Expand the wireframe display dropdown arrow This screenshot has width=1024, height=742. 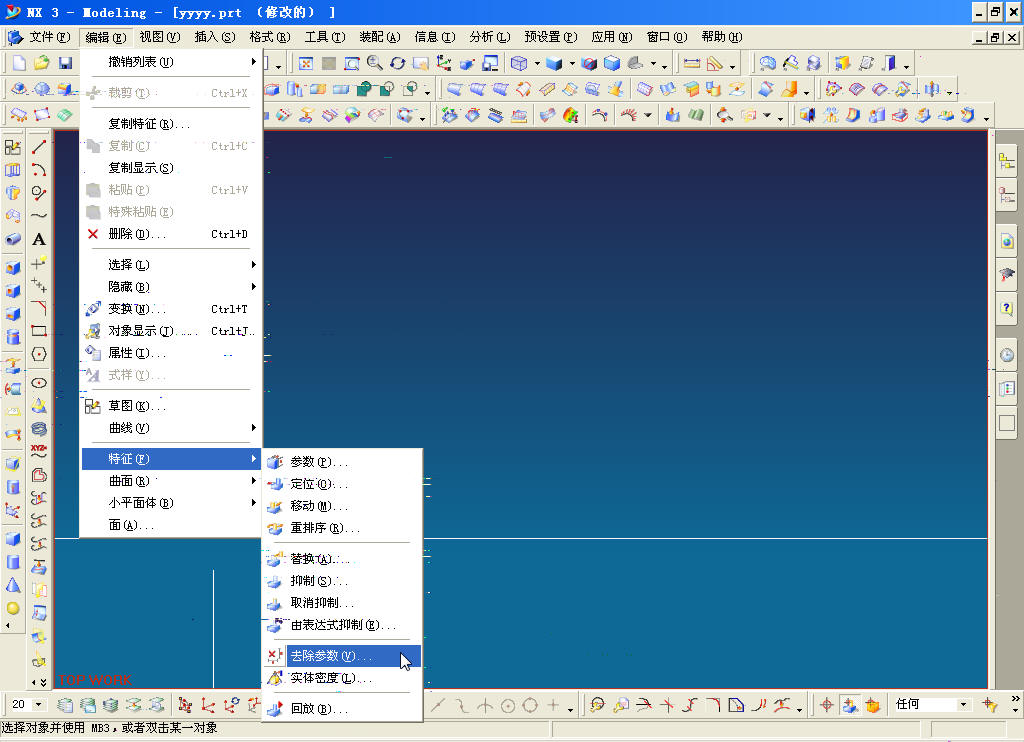[x=537, y=64]
